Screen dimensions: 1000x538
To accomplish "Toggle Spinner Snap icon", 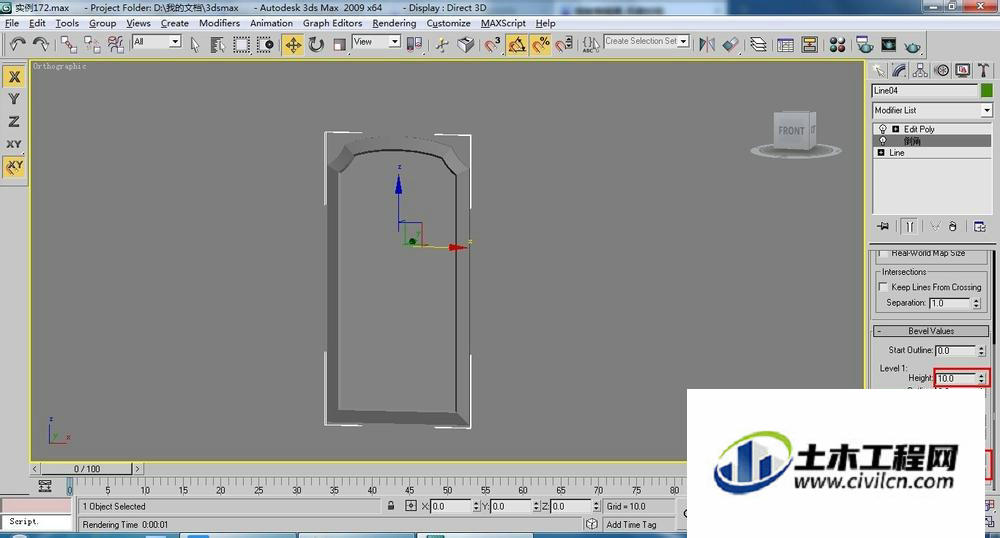I will click(x=564, y=45).
